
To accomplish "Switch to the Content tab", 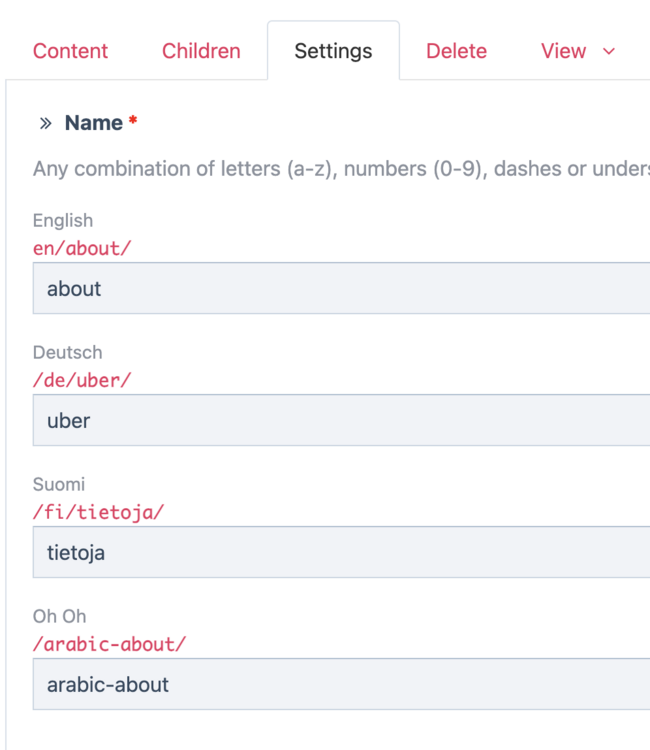I will [x=70, y=51].
